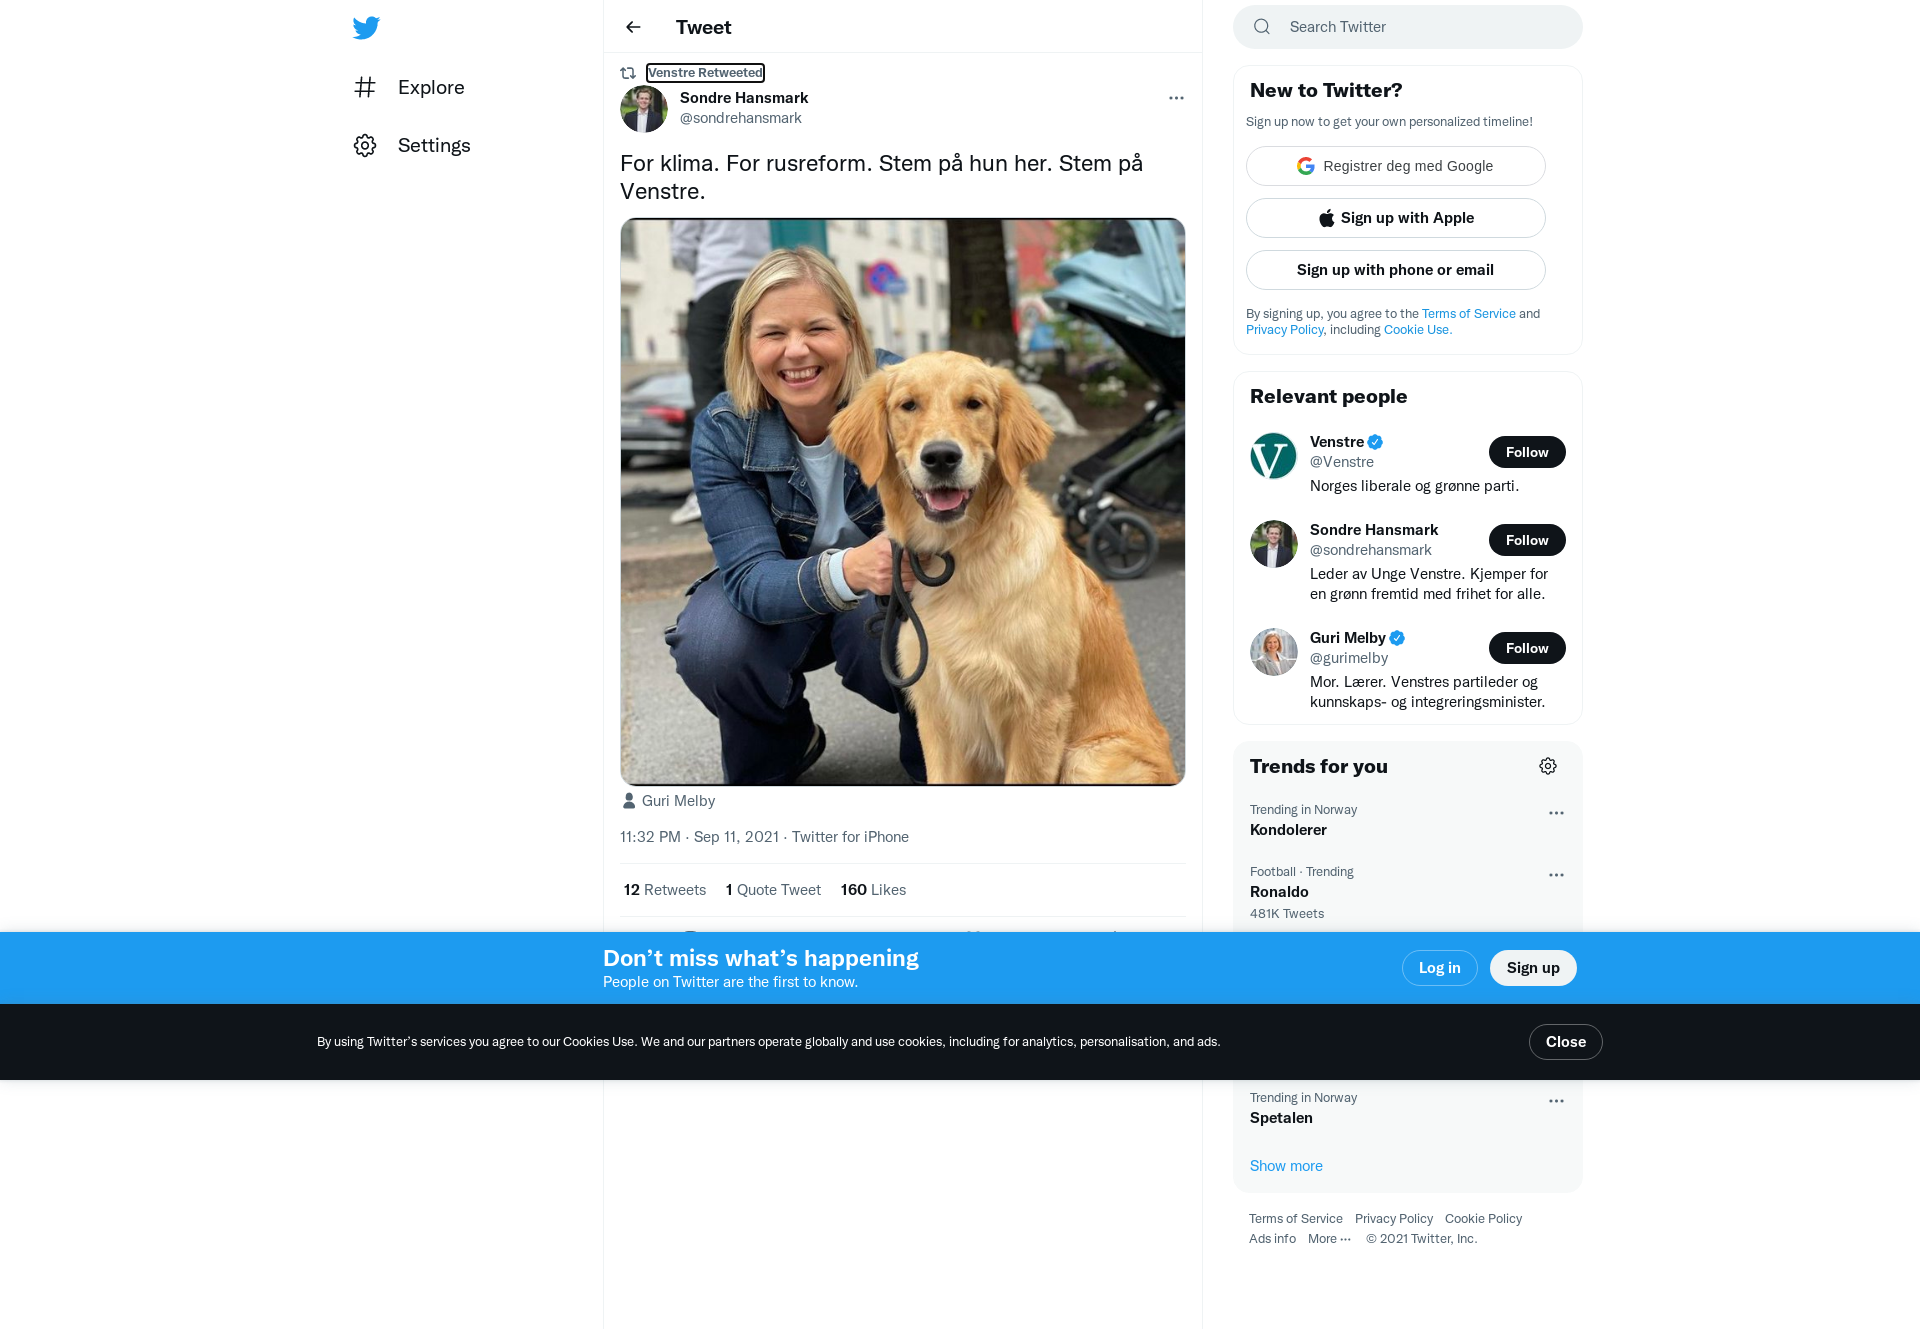Click the tweet timestamp 11:32 PM Sep 11, 2021

click(x=699, y=837)
